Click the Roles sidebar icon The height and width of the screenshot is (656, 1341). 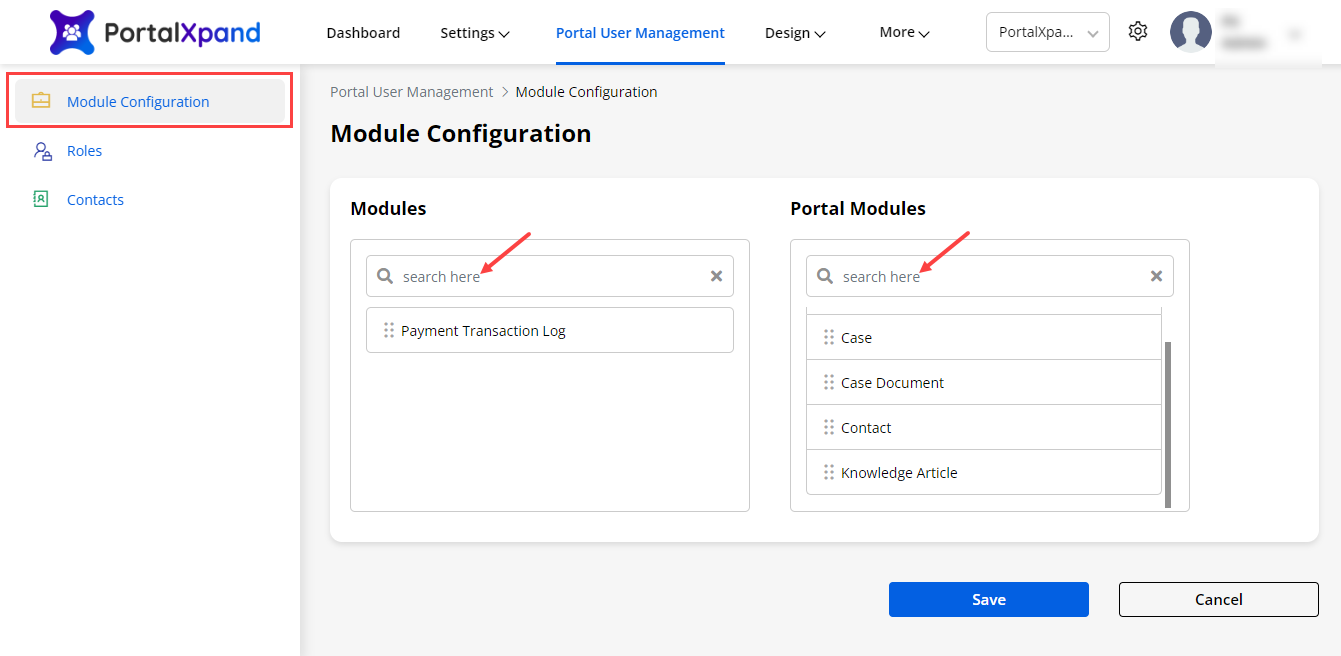42,151
